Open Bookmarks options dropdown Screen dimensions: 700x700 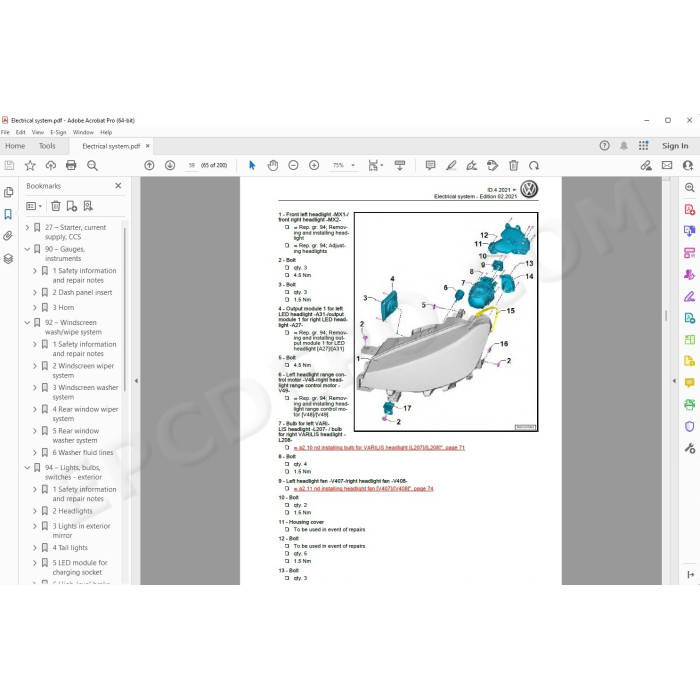(34, 206)
